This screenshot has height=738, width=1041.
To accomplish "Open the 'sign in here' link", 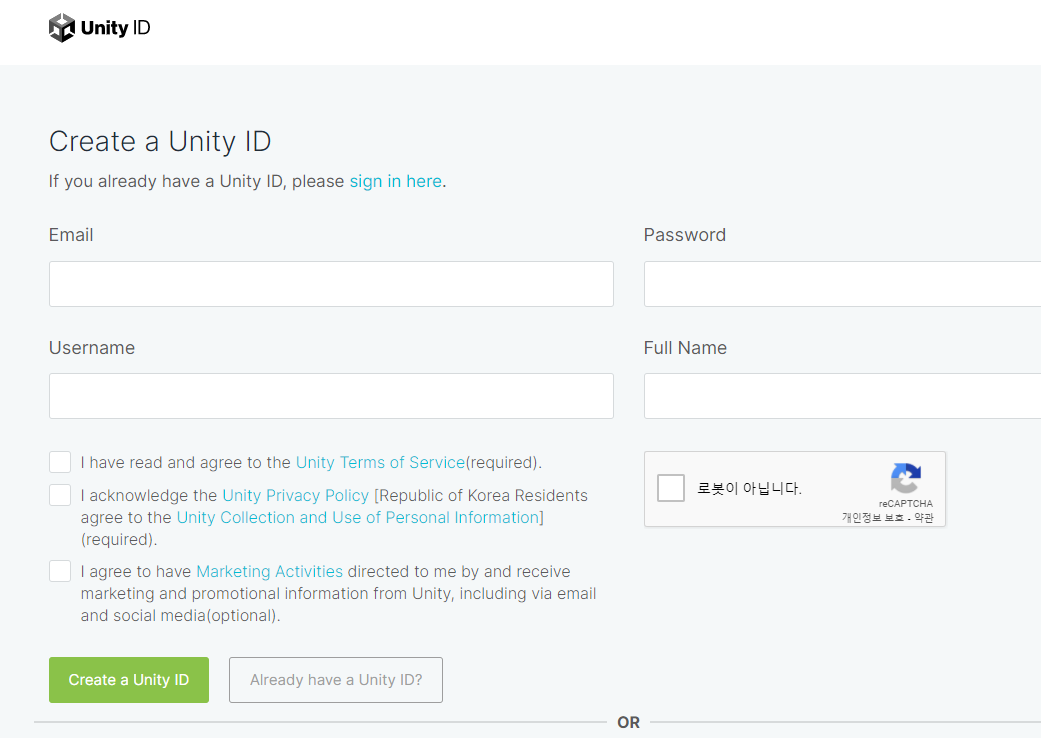I will [396, 181].
